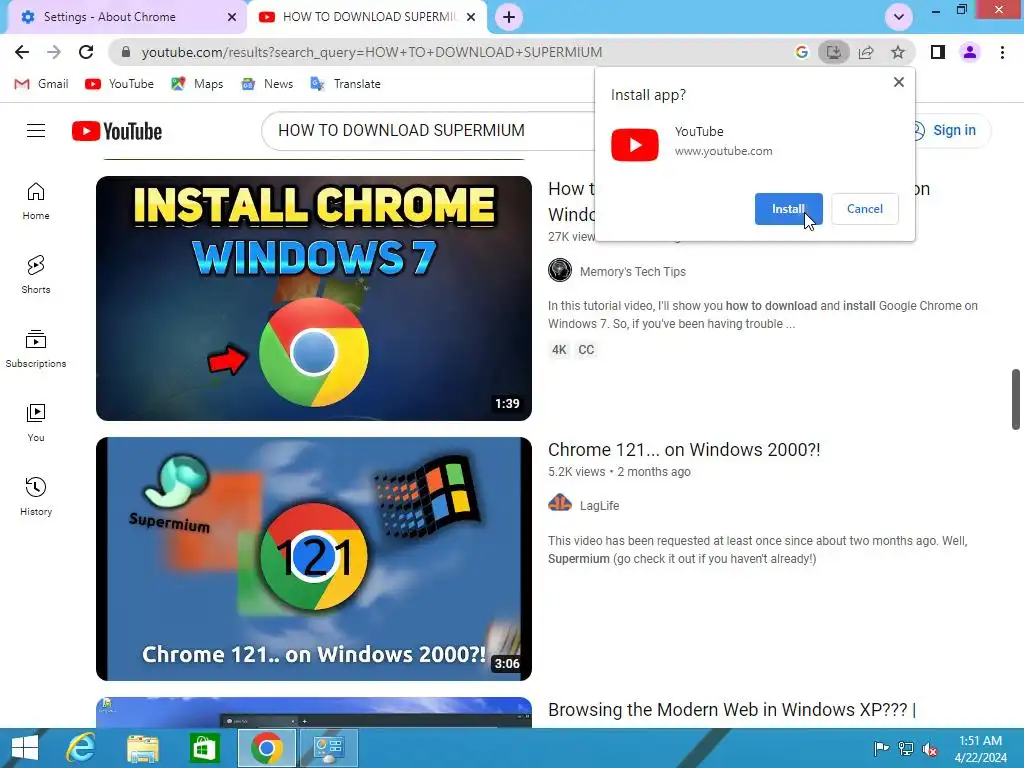Screen dimensions: 1024x768
Task: Click Chrome taskbar icon
Action: tap(266, 748)
